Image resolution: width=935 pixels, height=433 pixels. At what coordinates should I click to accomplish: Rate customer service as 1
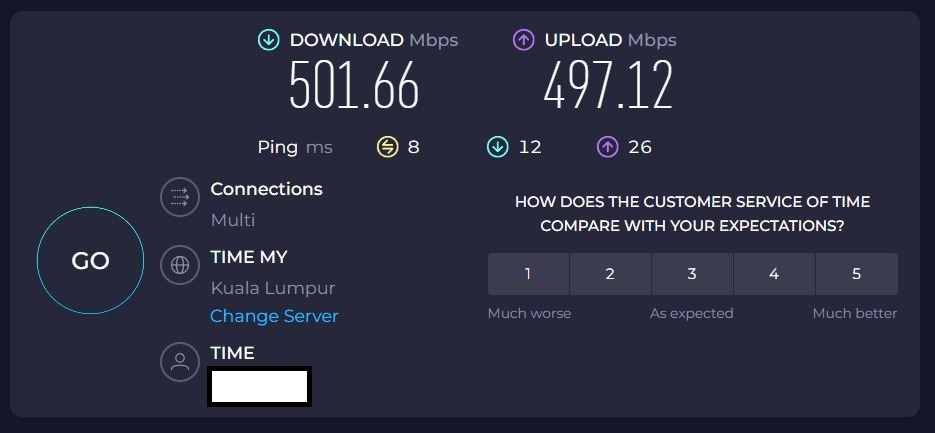[528, 274]
